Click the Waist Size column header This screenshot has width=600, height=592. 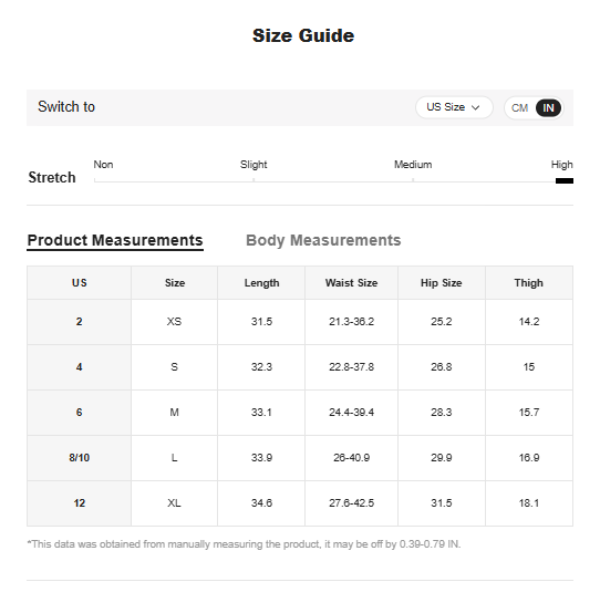point(351,283)
